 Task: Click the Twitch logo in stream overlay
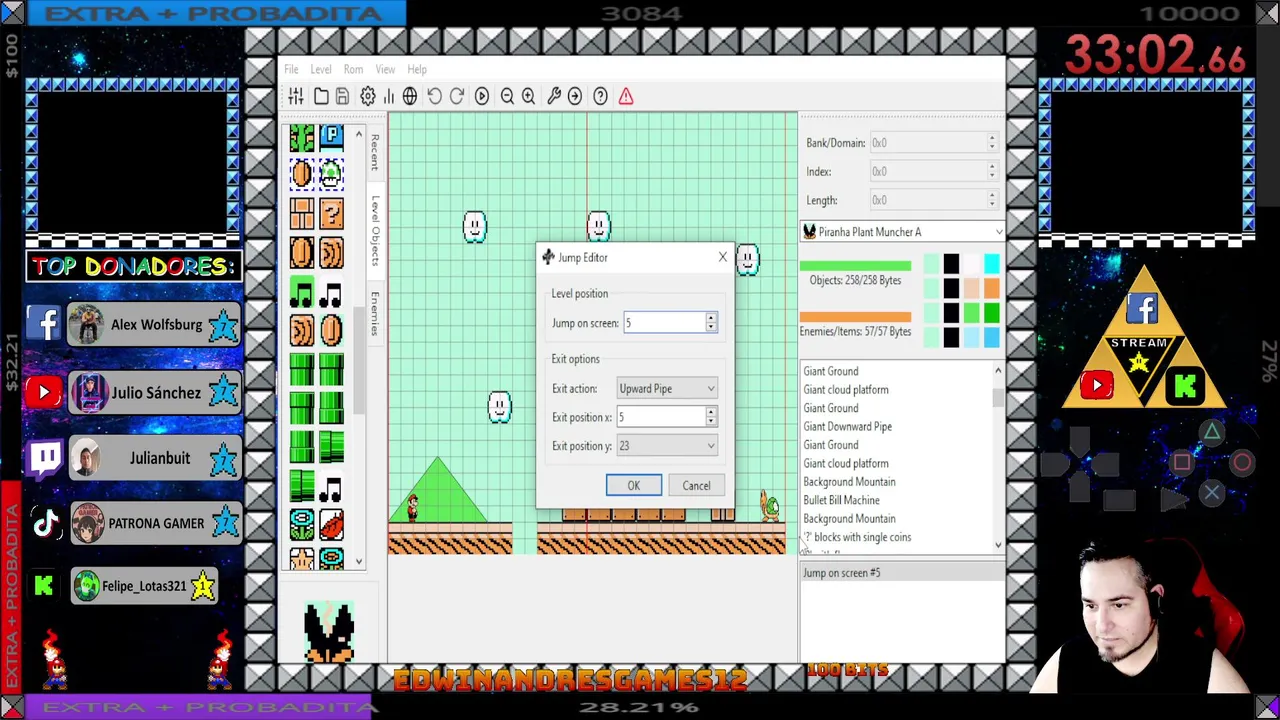coord(45,459)
